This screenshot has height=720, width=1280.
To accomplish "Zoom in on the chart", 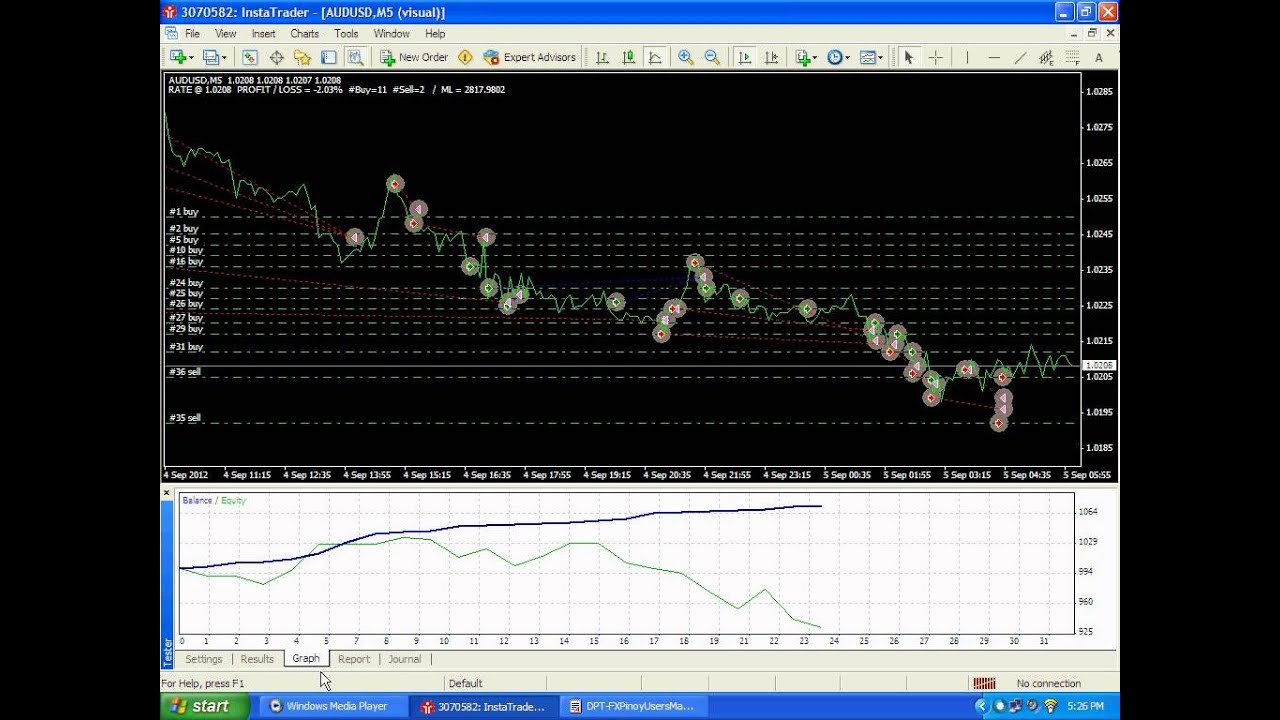I will [x=685, y=58].
